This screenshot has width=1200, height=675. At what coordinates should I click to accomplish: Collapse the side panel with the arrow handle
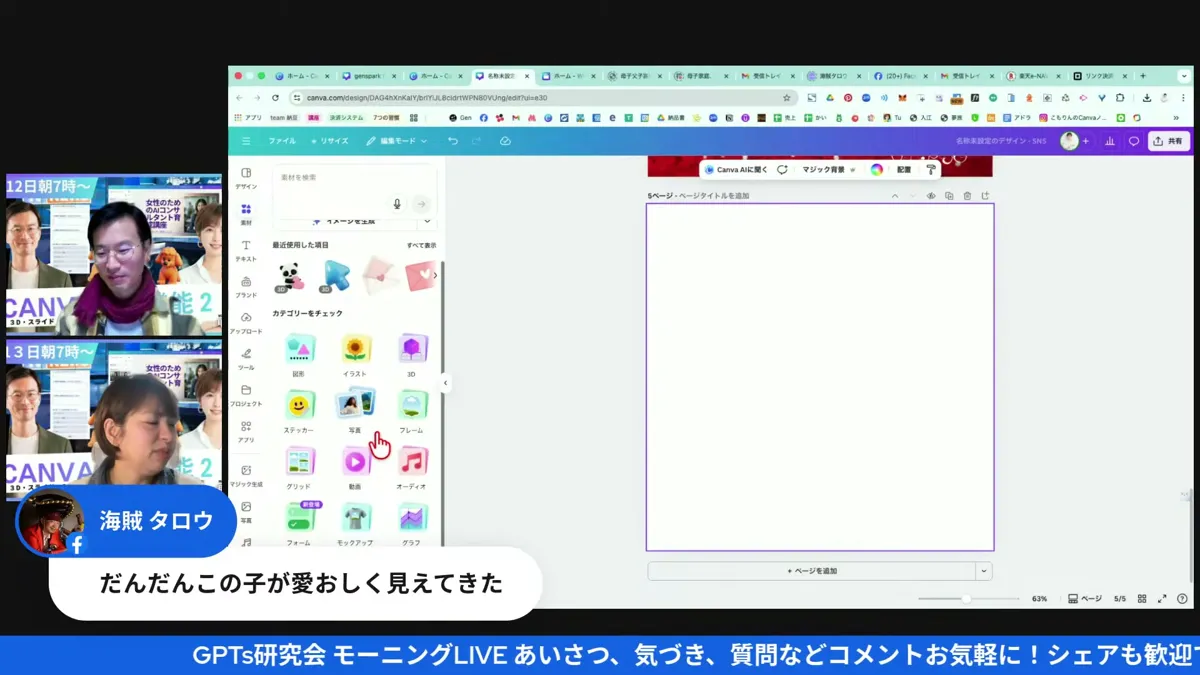(x=446, y=383)
